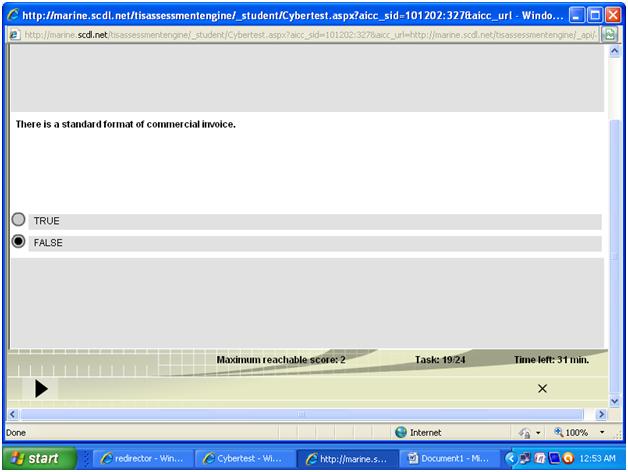The image size is (628, 472).
Task: Open the security status dropdown arrow
Action: coord(538,433)
